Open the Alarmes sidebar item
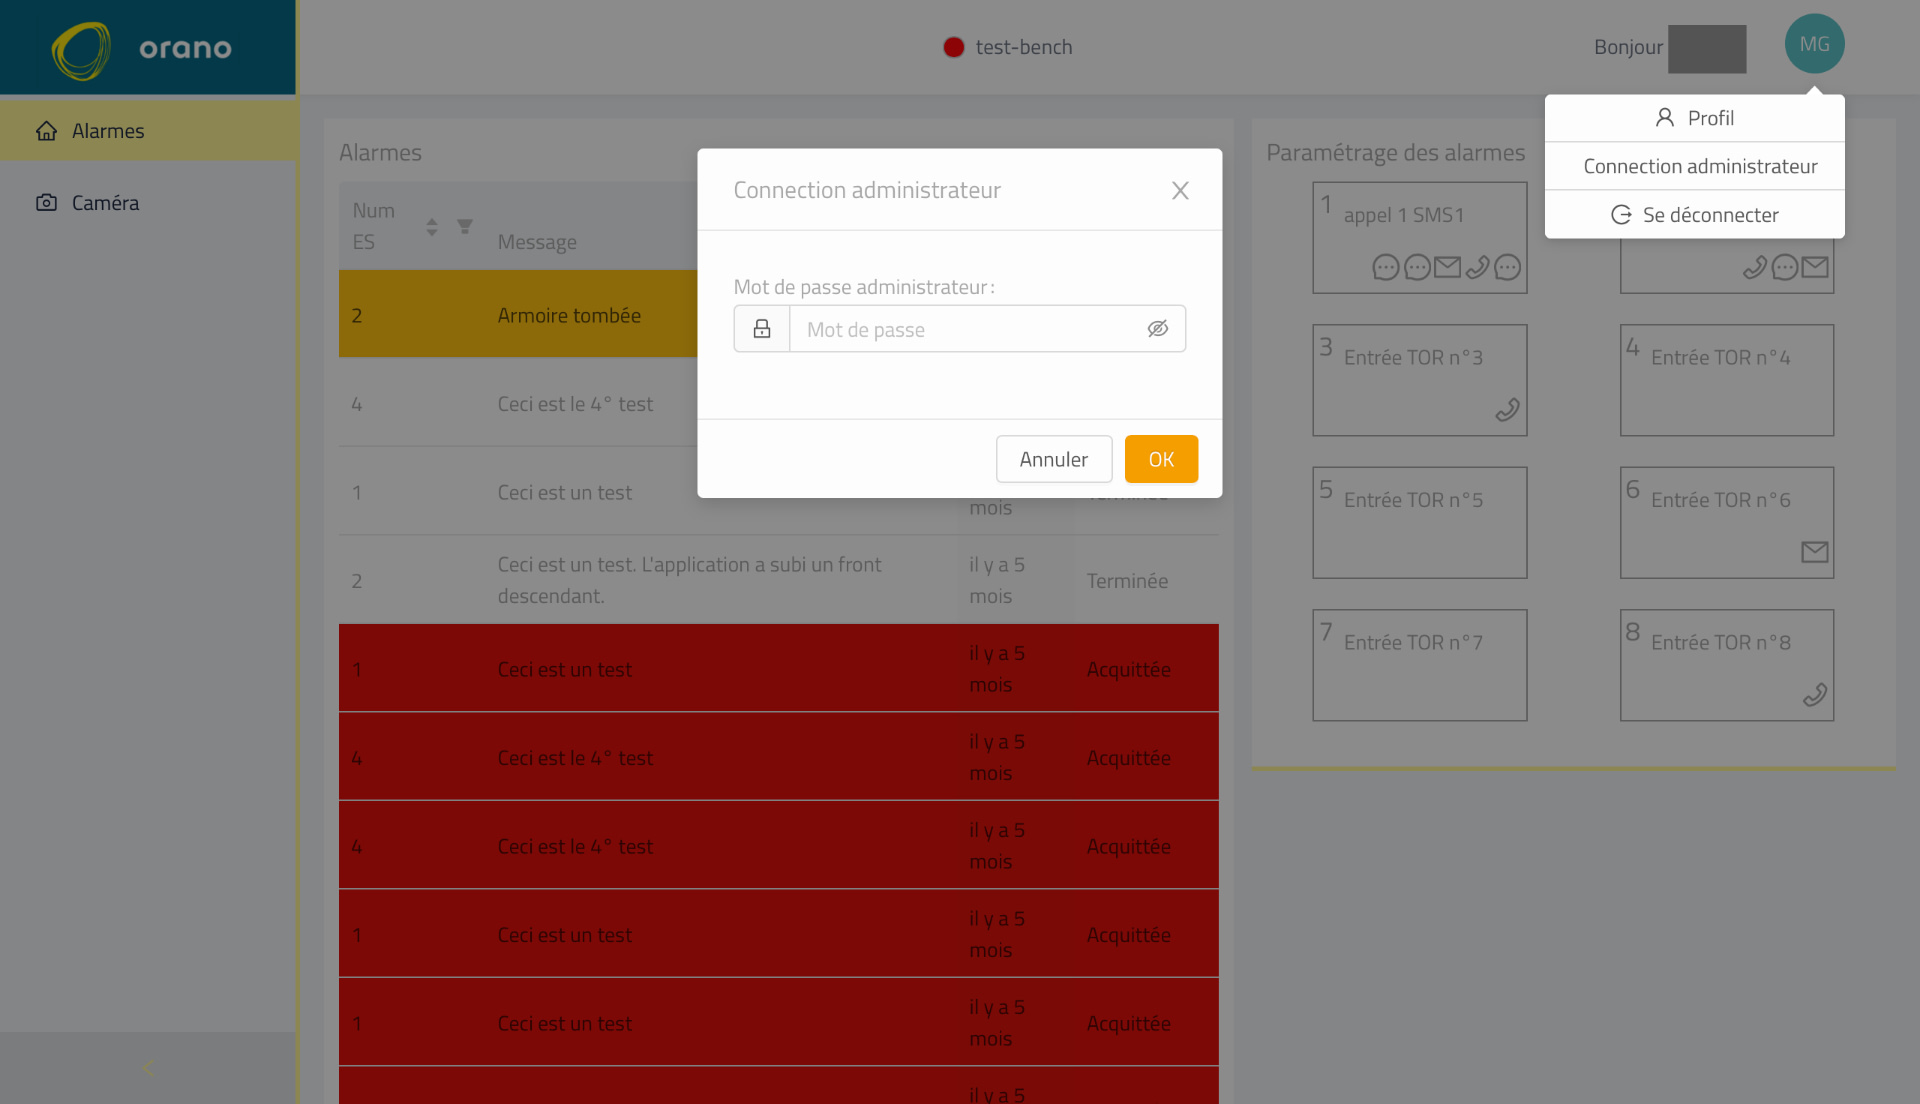The width and height of the screenshot is (1920, 1104). coord(108,131)
